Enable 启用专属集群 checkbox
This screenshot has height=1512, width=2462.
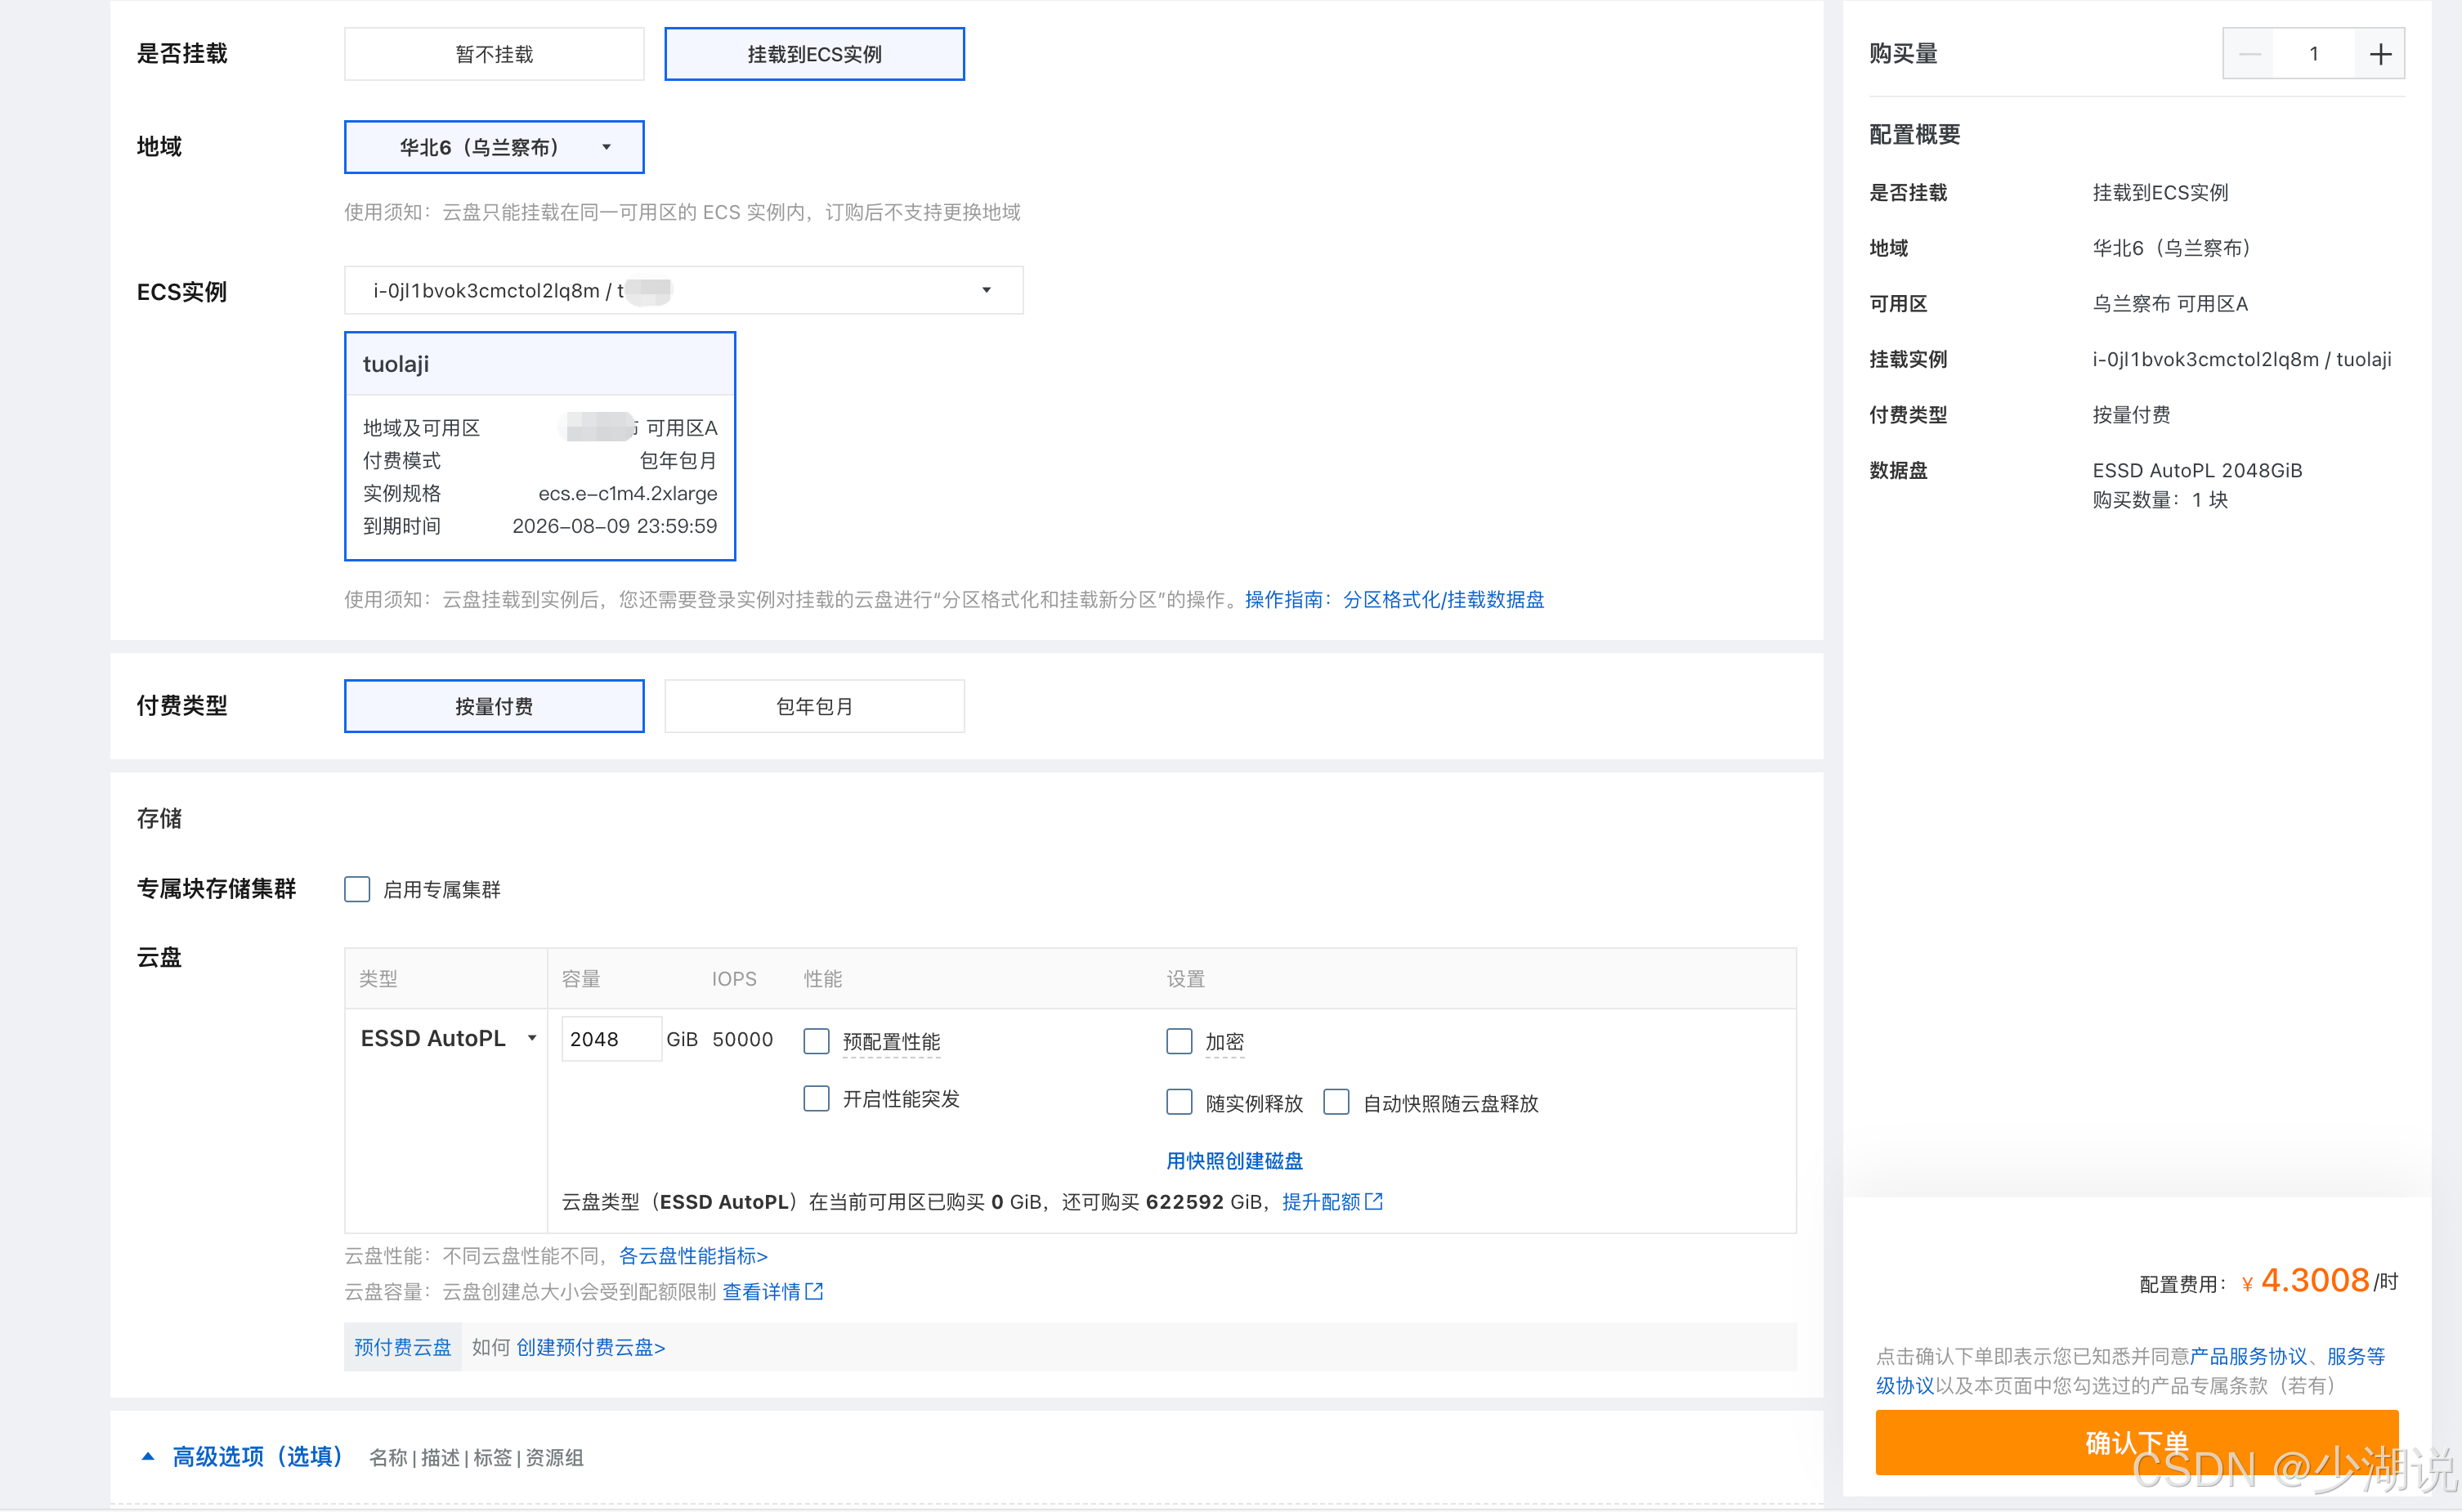click(x=357, y=889)
